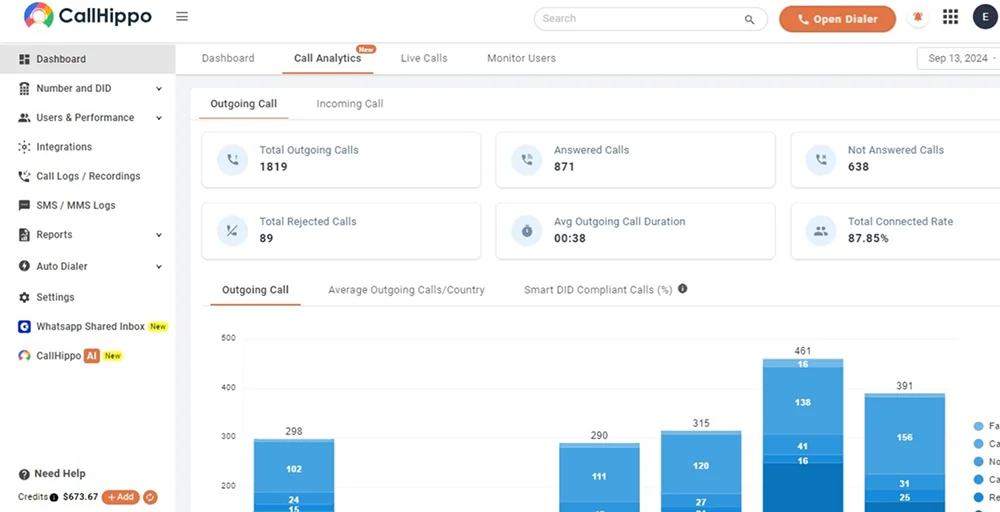
Task: Expand Users & Performance chevron
Action: [x=159, y=118]
